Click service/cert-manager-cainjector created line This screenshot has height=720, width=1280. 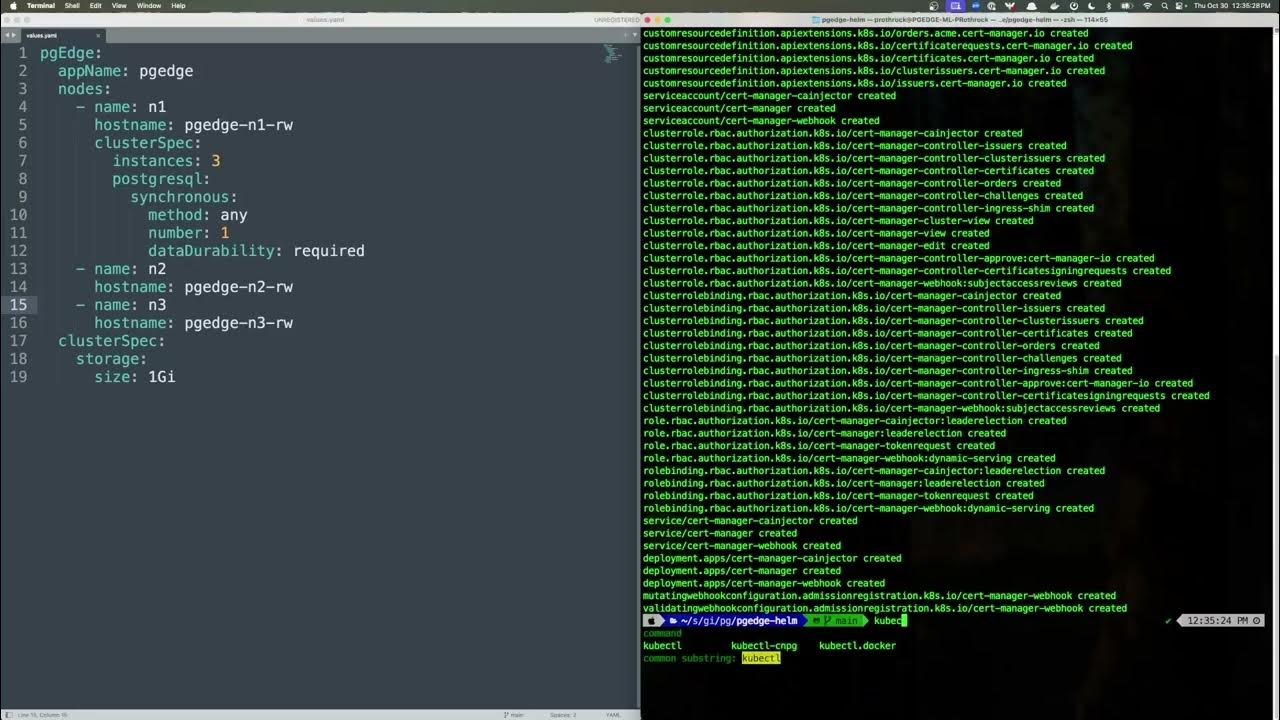tap(750, 521)
